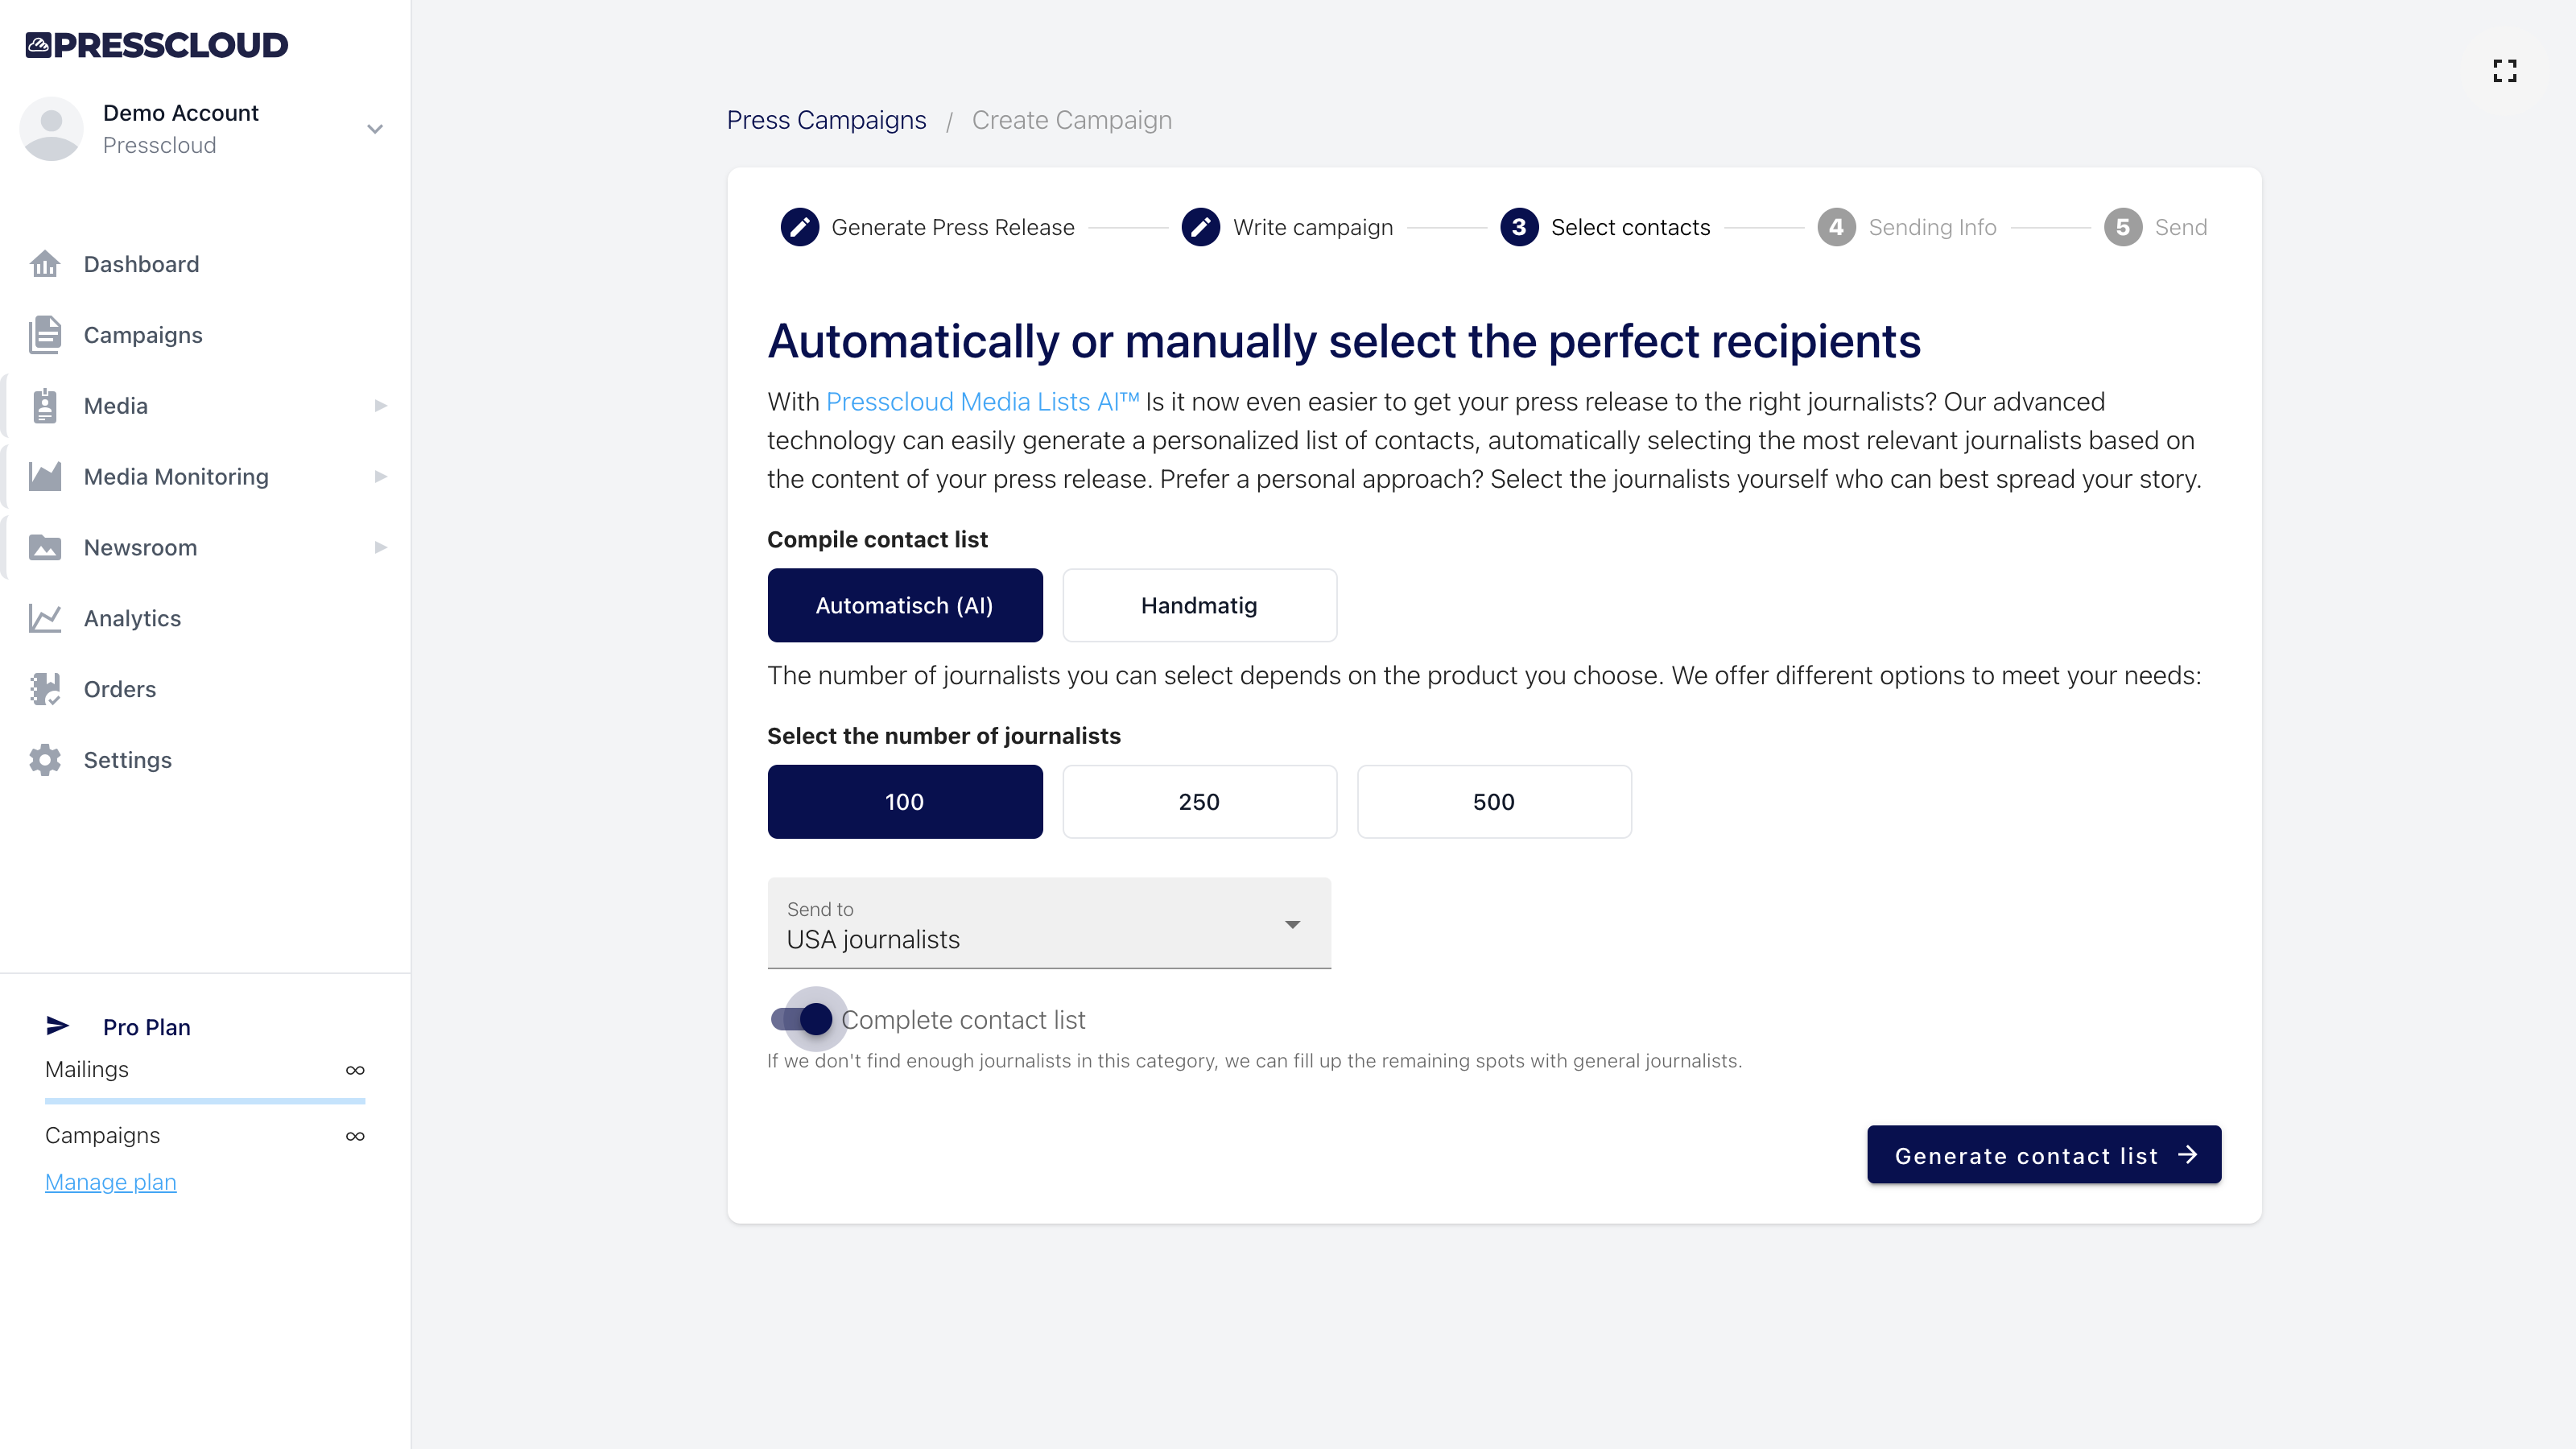Click the Media Monitoring chart icon
Viewport: 2576px width, 1449px height.
45,476
